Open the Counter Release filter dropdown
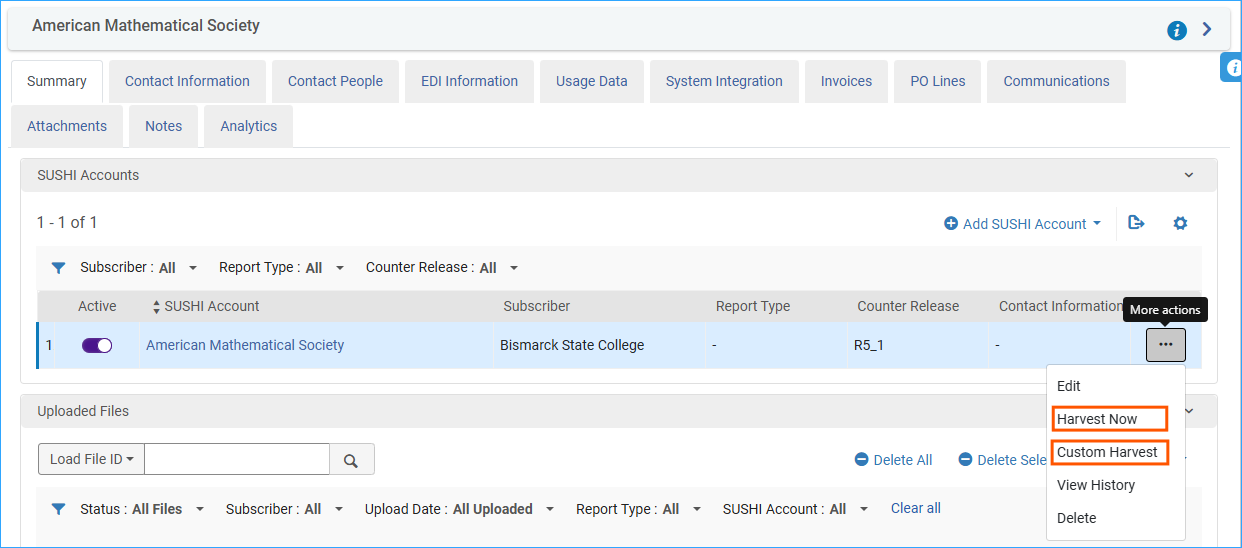 [x=442, y=268]
